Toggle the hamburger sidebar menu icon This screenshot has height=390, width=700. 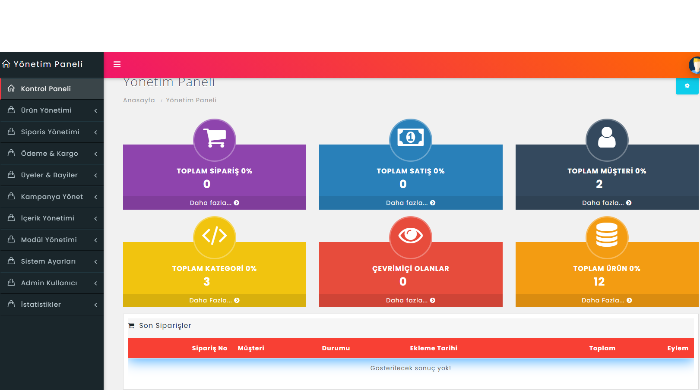click(x=117, y=64)
